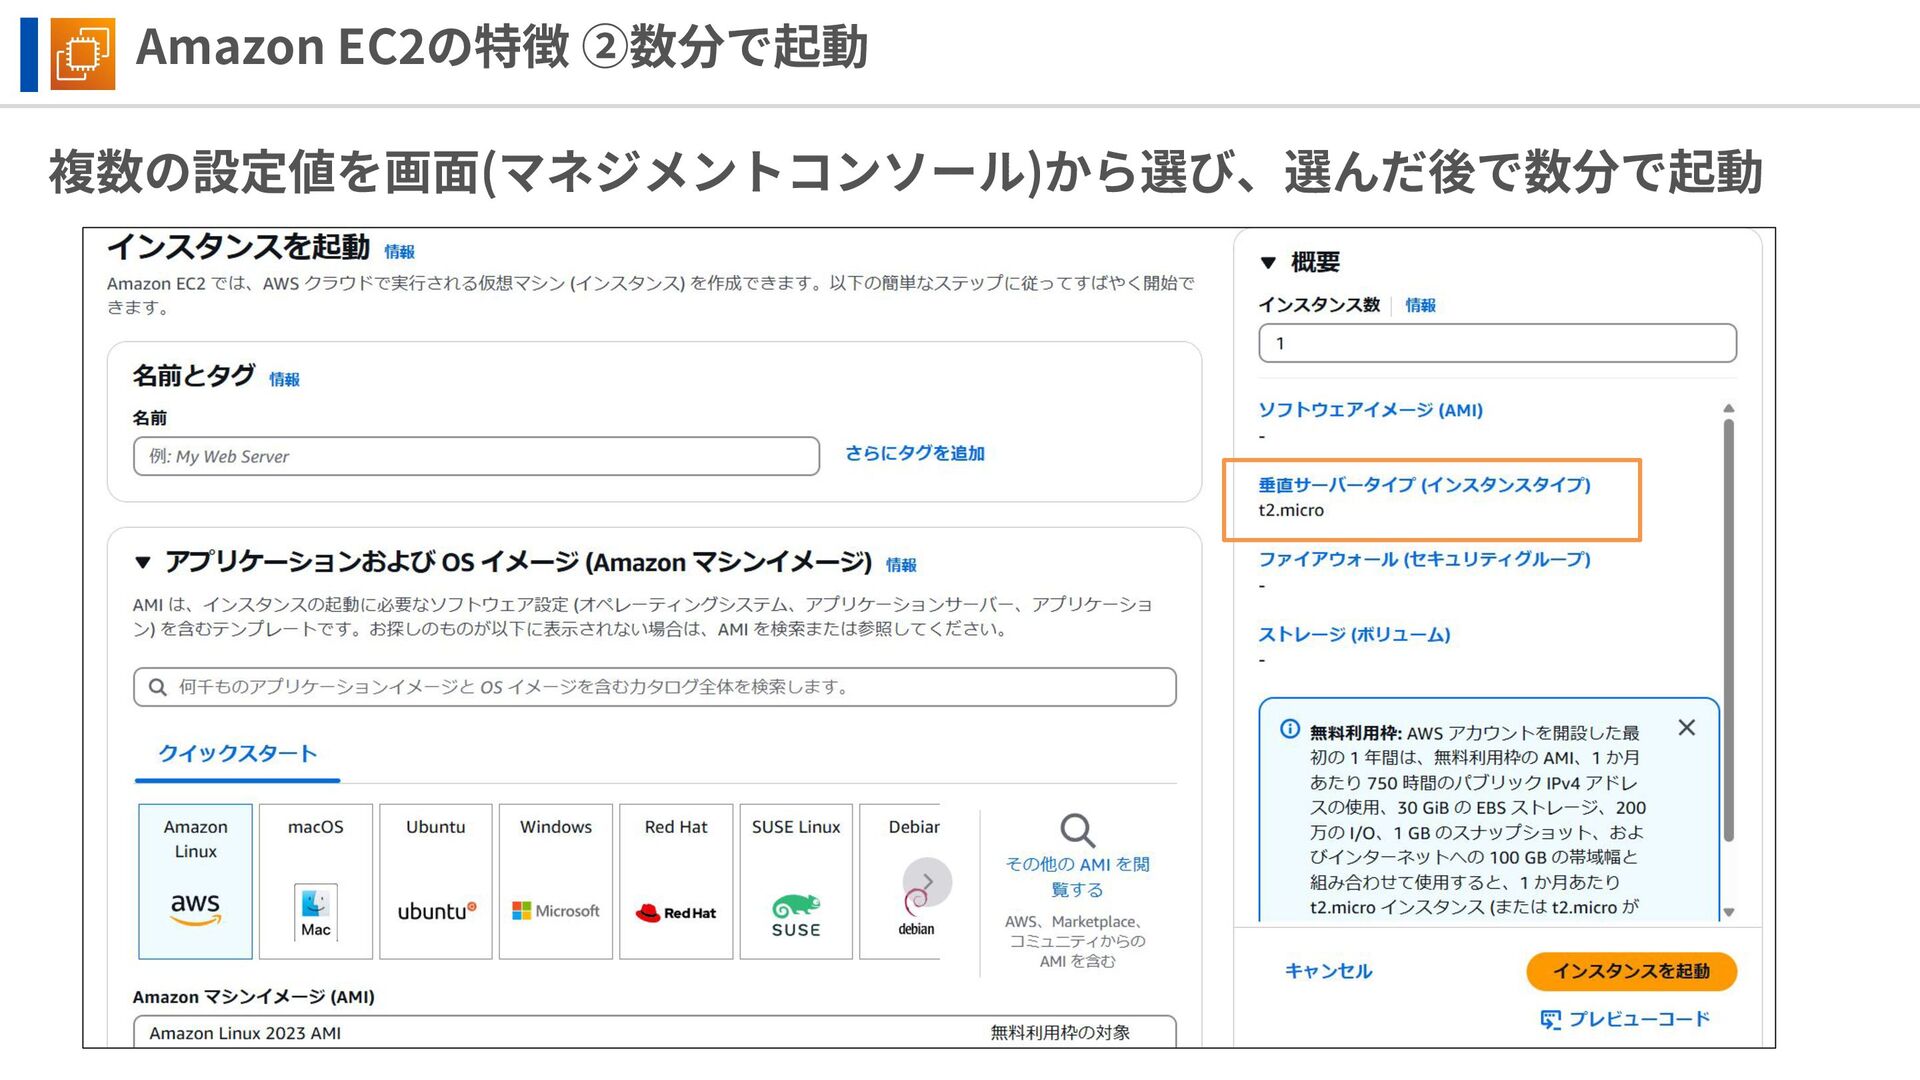Switch to the クイックスタート tab

click(237, 754)
